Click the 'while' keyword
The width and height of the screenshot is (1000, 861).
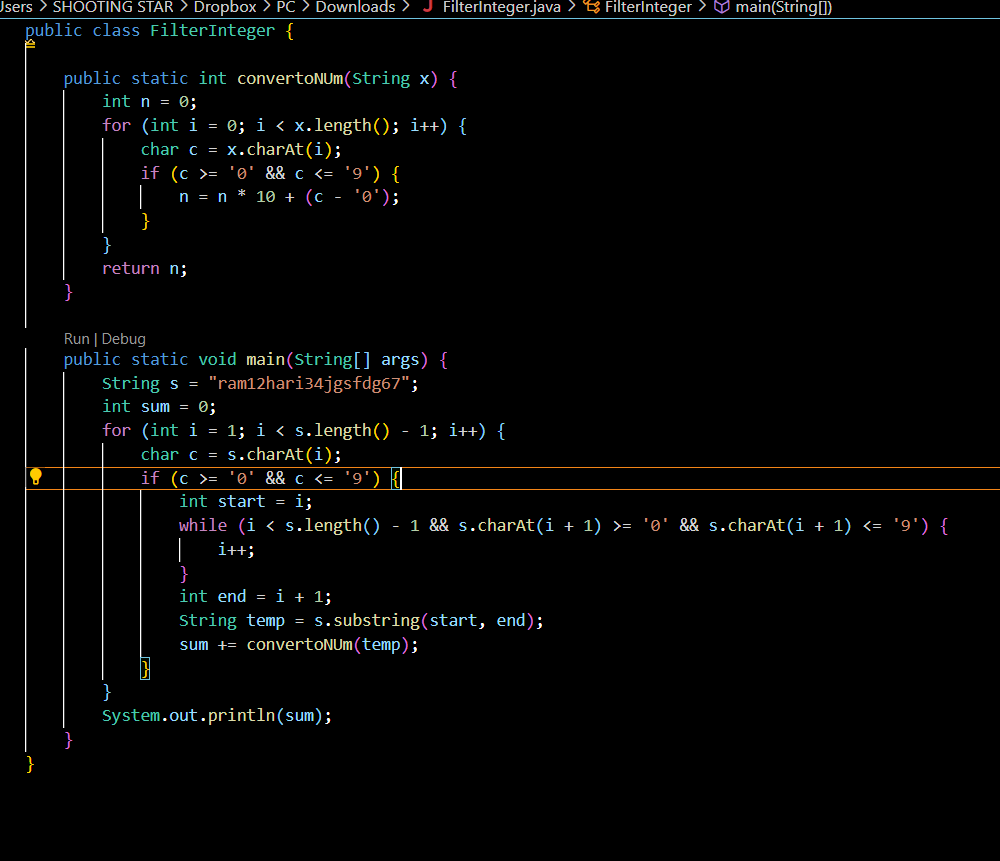[x=203, y=526]
